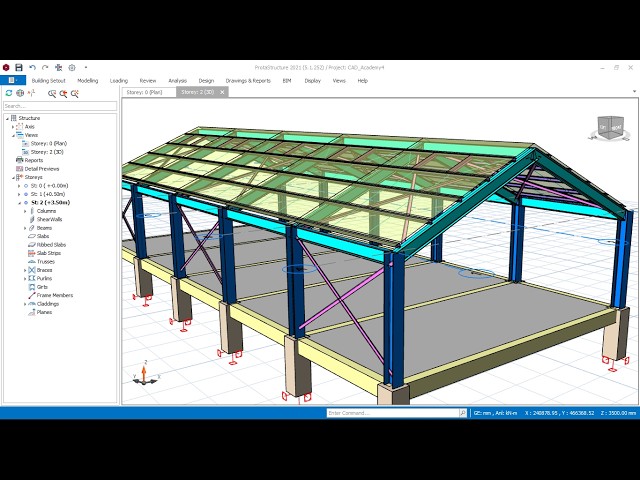This screenshot has width=640, height=480.
Task: Open the BIM ribbon tab
Action: click(x=287, y=81)
